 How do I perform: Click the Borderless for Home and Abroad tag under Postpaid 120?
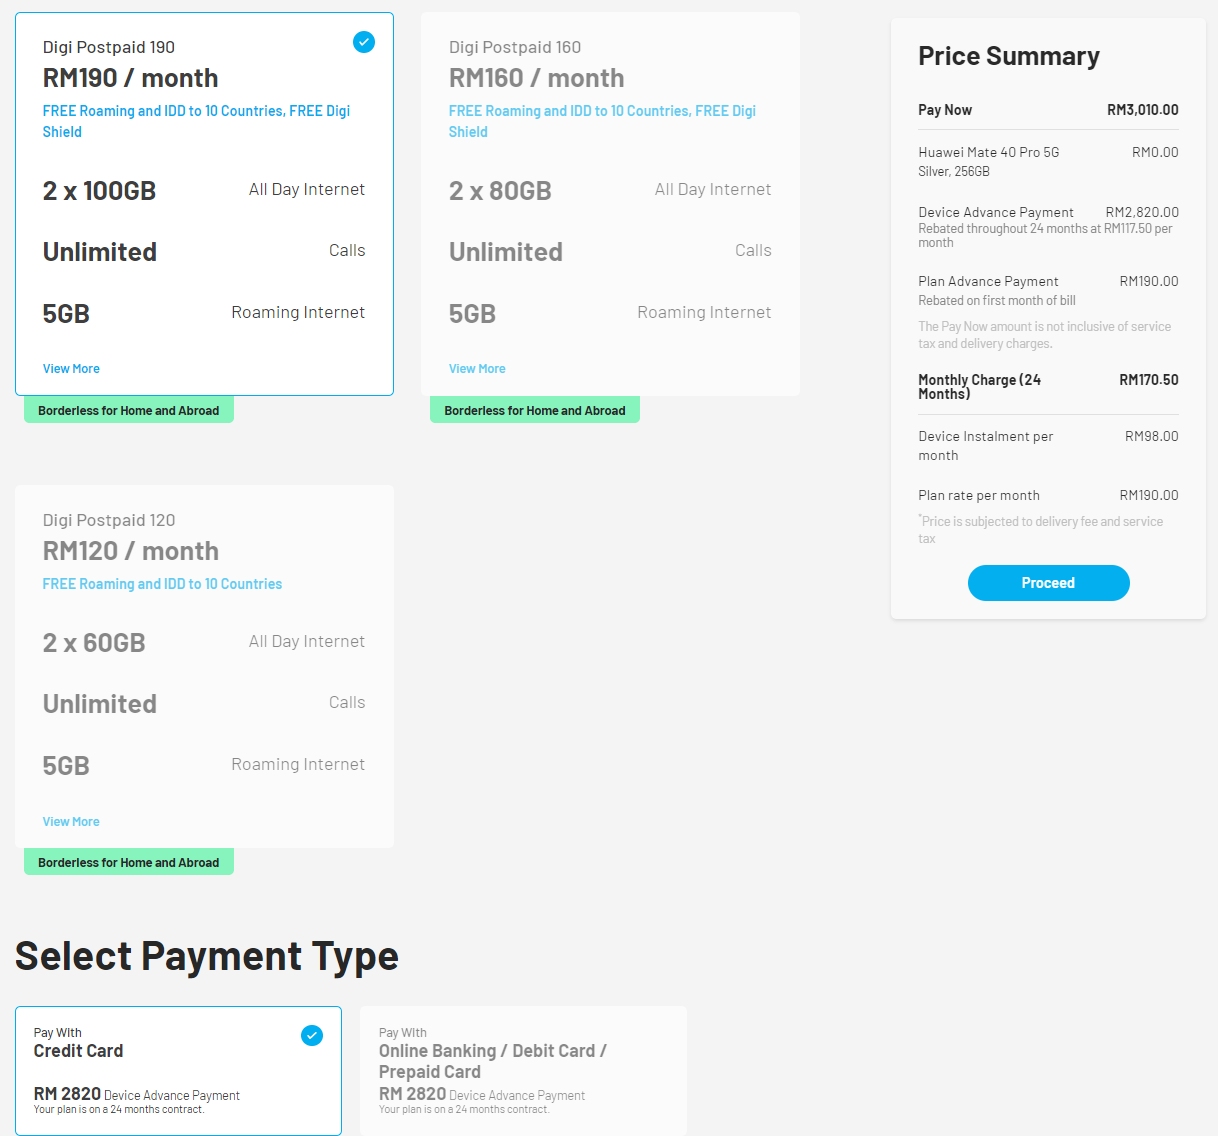click(129, 863)
